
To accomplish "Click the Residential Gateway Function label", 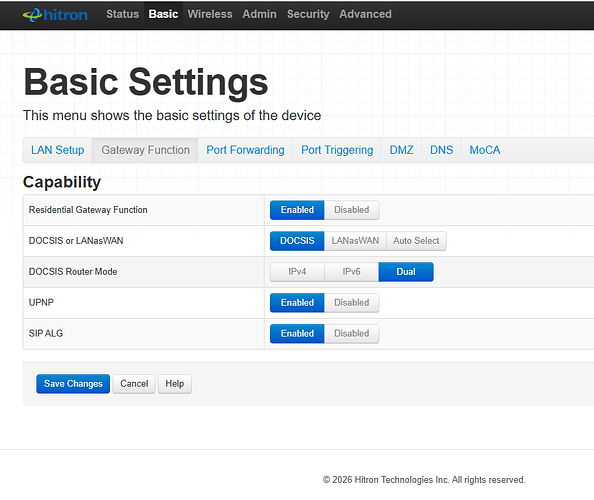I will point(88,210).
